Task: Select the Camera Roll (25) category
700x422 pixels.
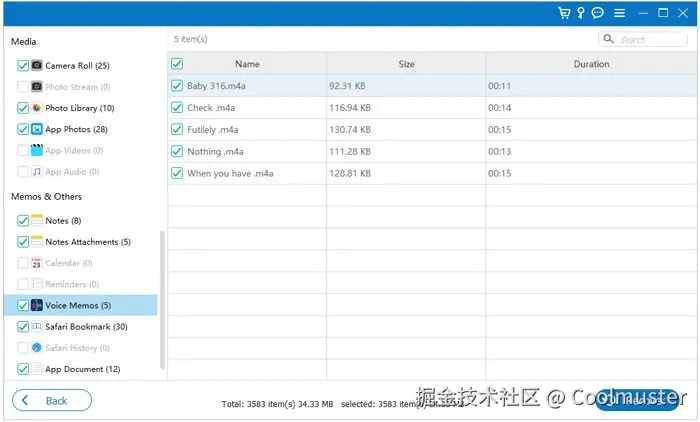Action: (x=77, y=66)
